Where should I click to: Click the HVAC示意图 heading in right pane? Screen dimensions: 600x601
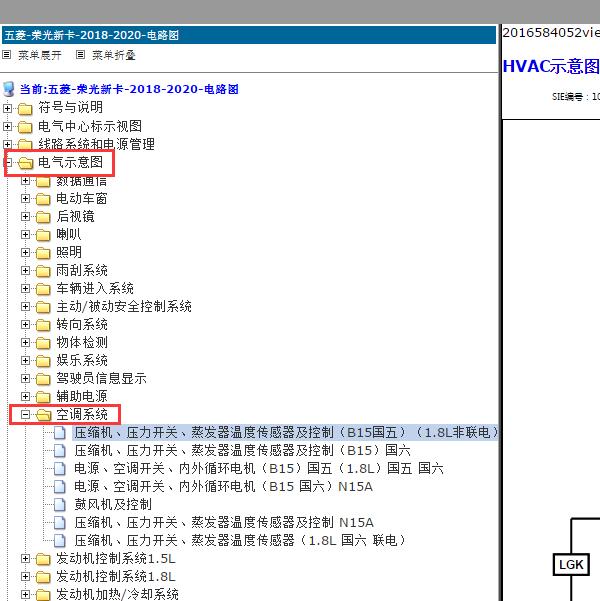click(x=551, y=66)
